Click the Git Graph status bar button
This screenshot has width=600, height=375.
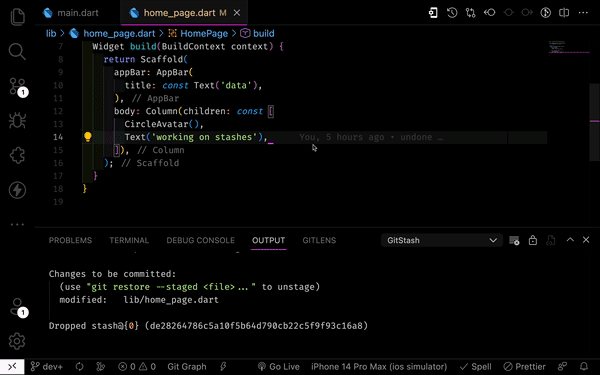[187, 367]
